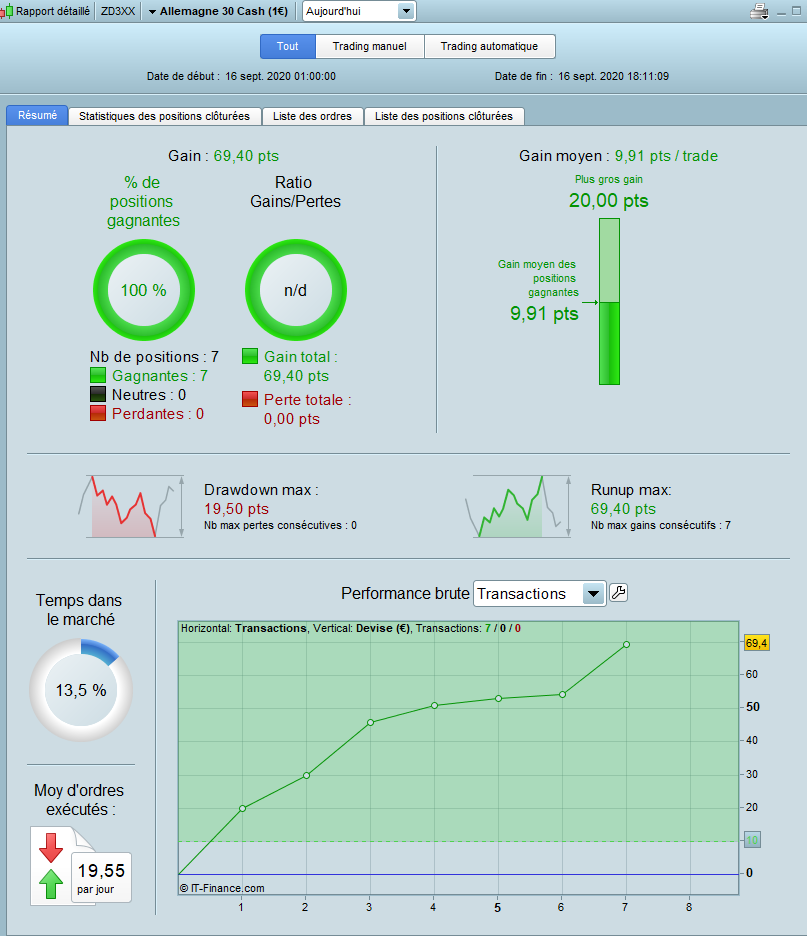Screen dimensions: 807x936
Task: Click the Runup 69,40 pts value
Action: (x=623, y=509)
